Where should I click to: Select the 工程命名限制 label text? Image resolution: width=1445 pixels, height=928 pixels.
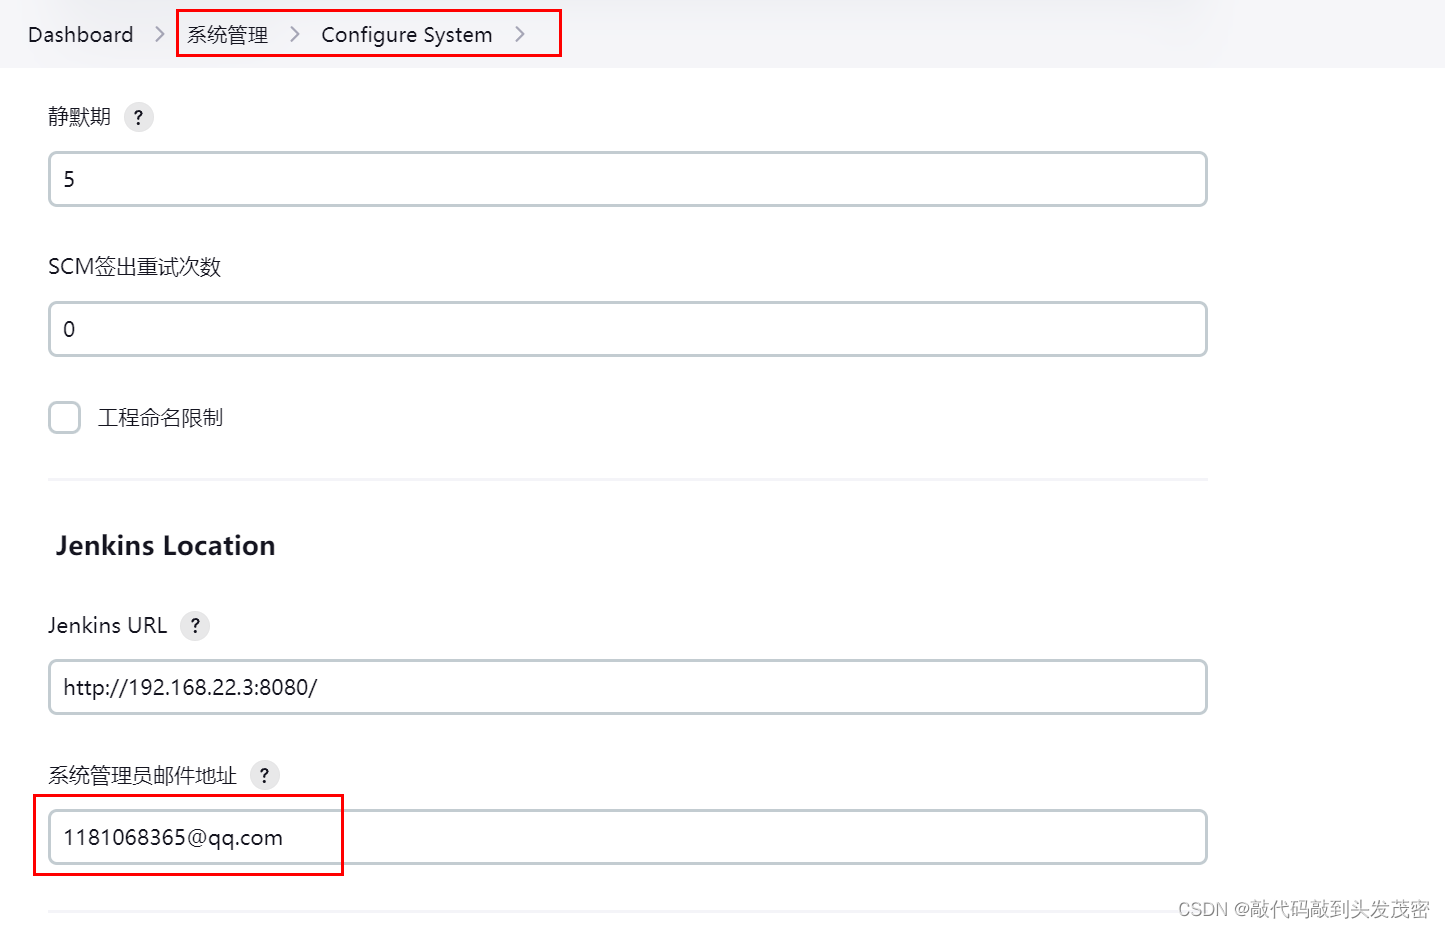pos(161,418)
